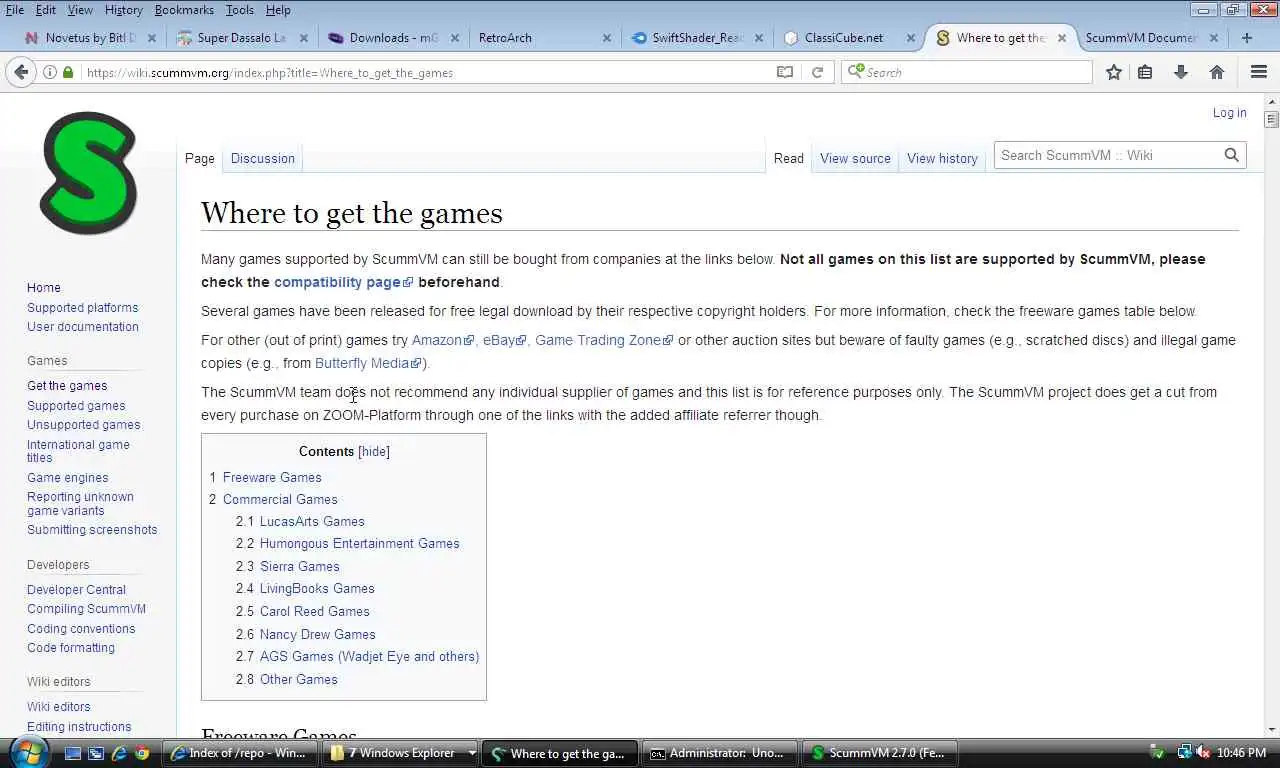The image size is (1280, 768).
Task: Switch to the Downloads - mG browser tab
Action: 394,38
